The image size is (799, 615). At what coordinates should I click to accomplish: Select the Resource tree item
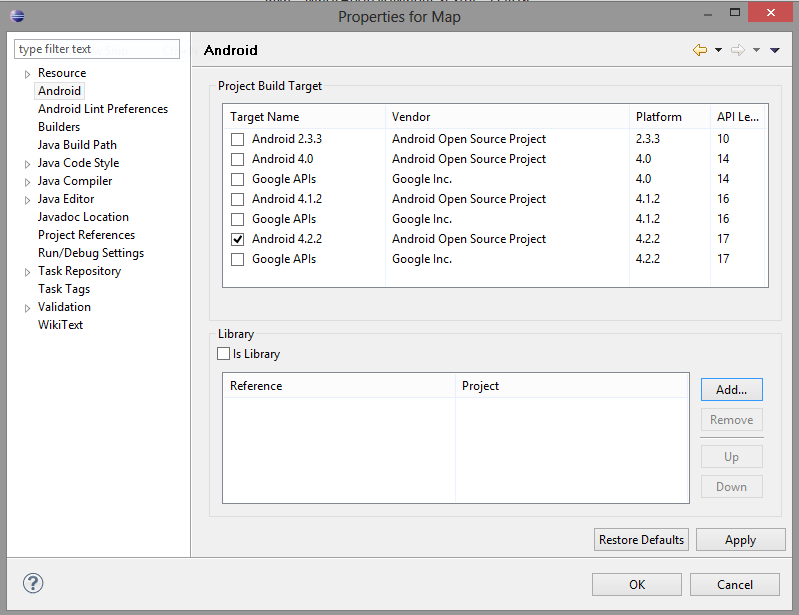tap(62, 73)
